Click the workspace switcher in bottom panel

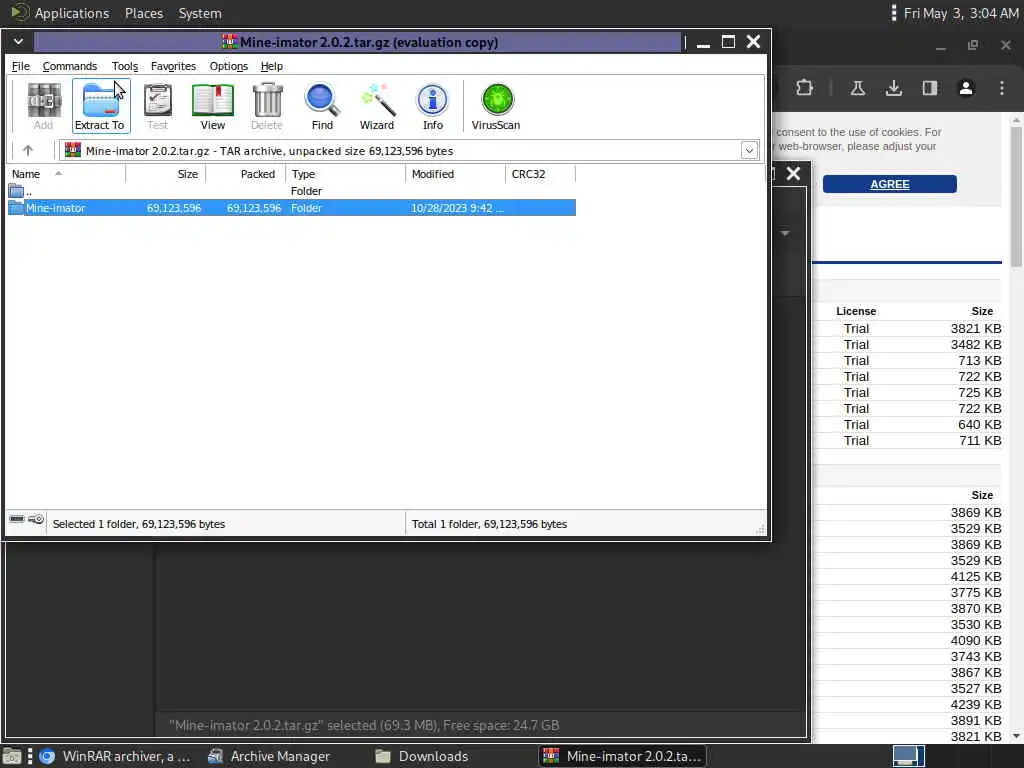click(x=908, y=756)
